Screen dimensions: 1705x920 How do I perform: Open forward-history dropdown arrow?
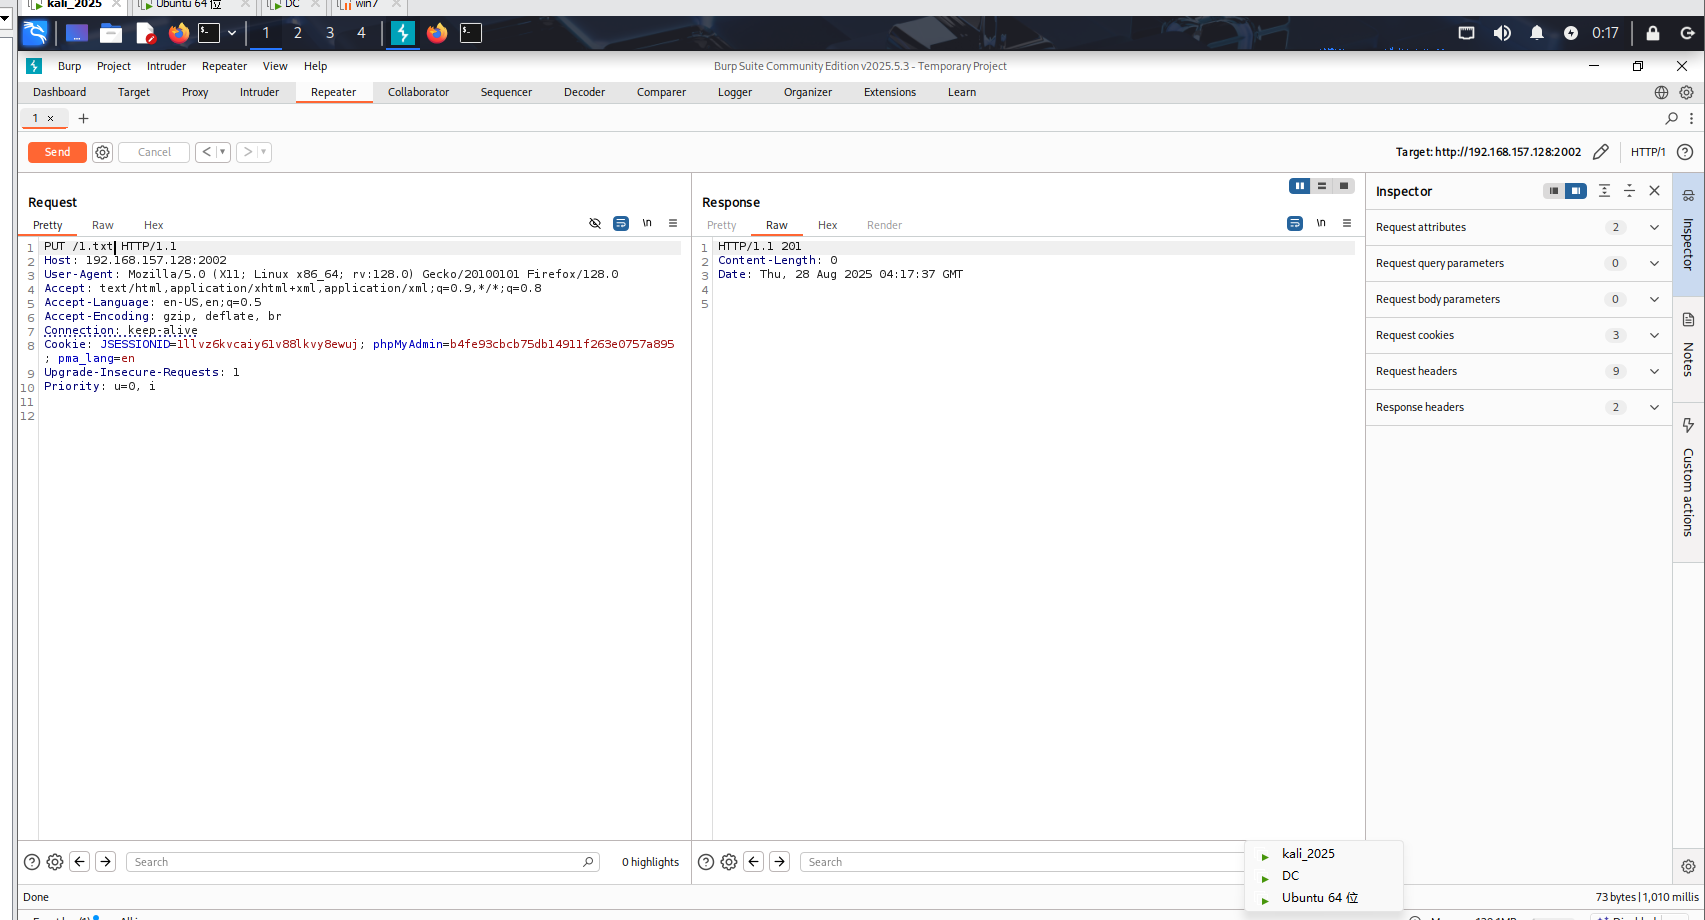[x=264, y=152]
